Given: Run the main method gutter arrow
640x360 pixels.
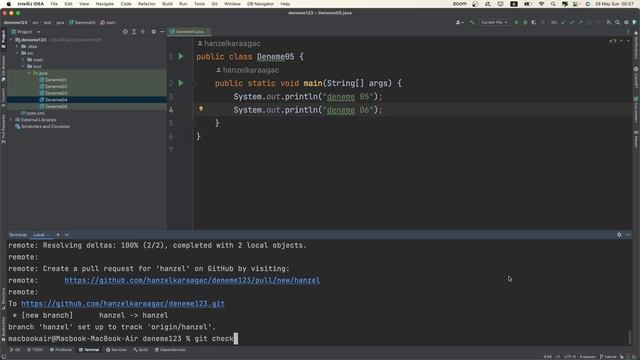Looking at the screenshot, I should (x=181, y=83).
